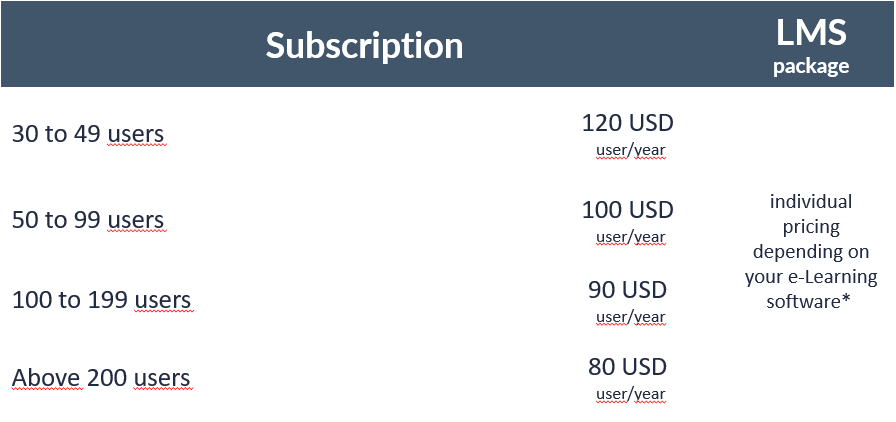This screenshot has width=896, height=422.
Task: Select the 100 USD price text
Action: 627,210
